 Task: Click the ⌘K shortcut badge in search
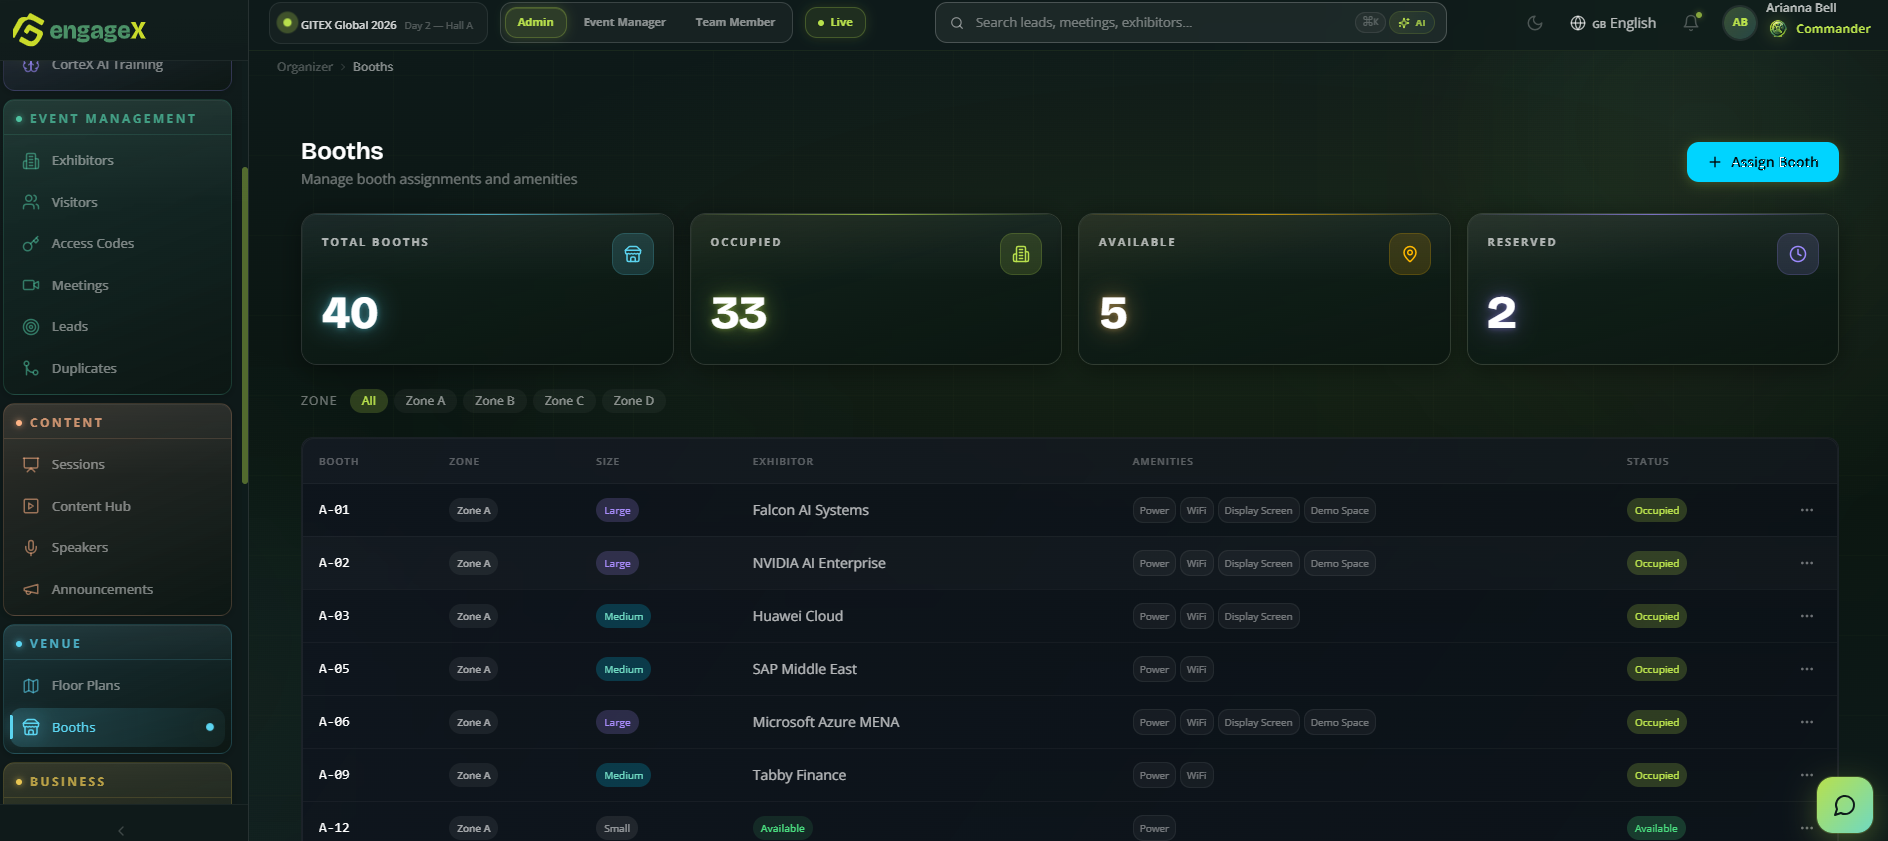click(1370, 22)
